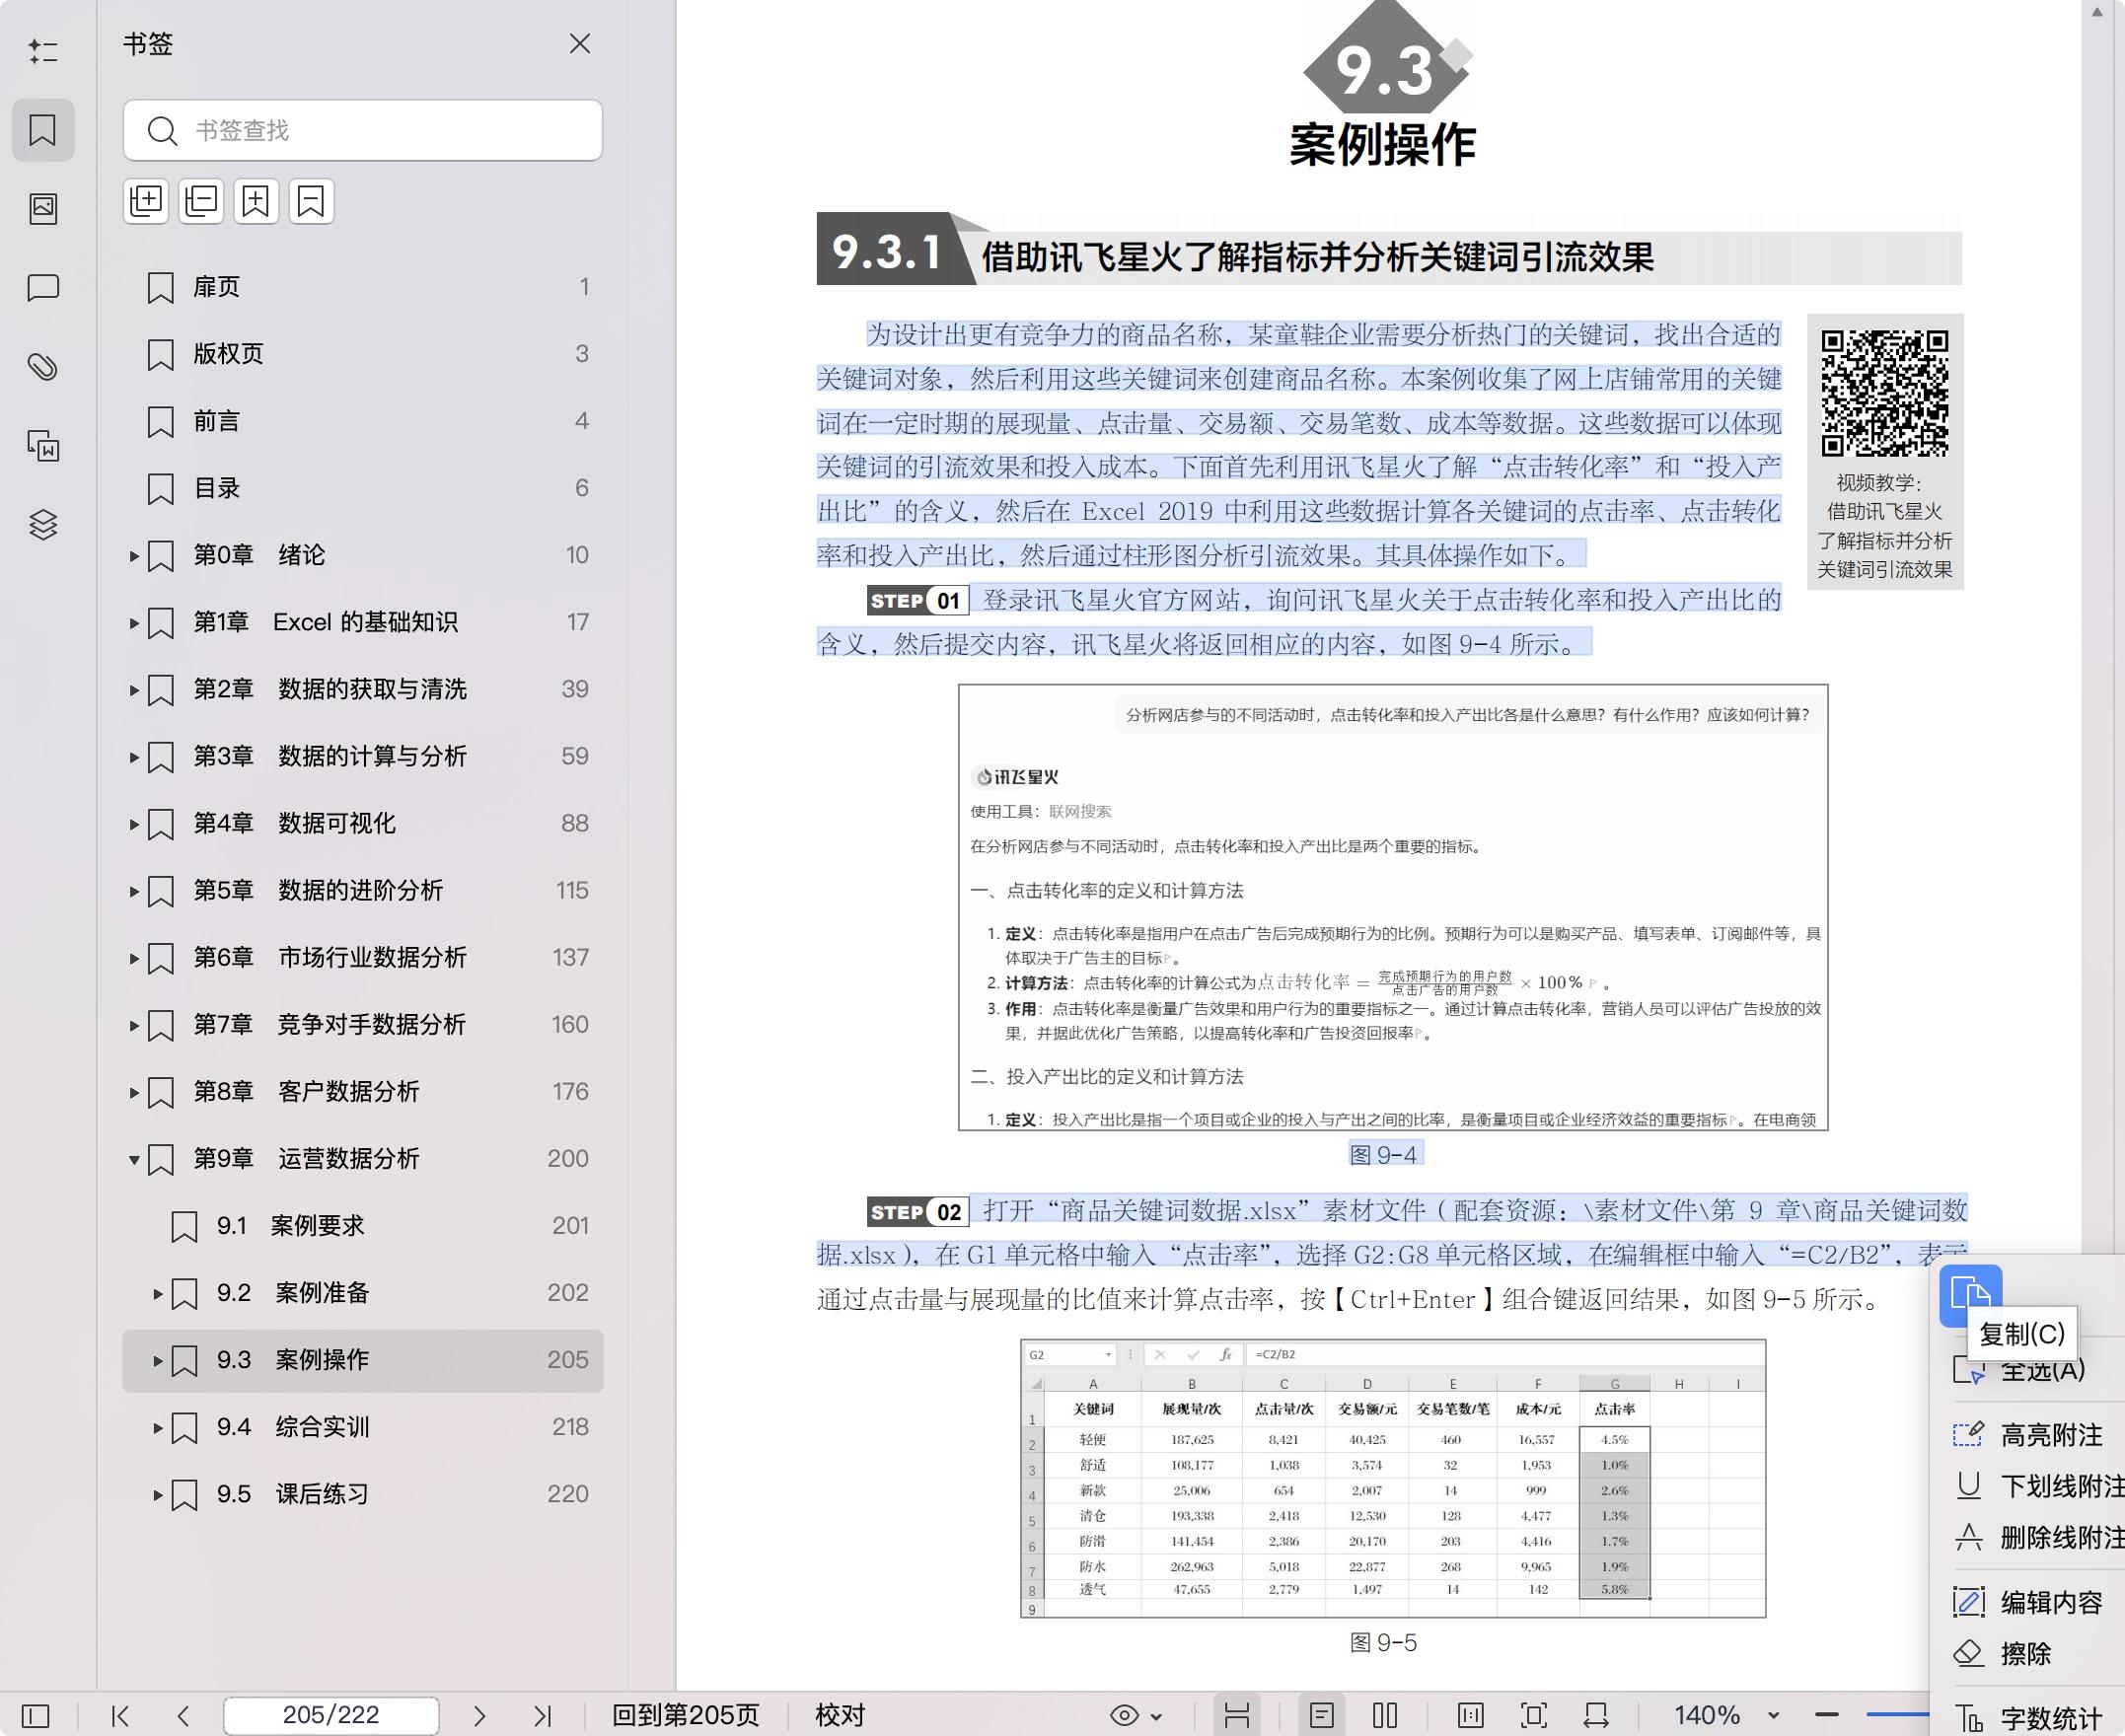This screenshot has width=2125, height=1736.
Task: Expand 第3章 数据的计算与分析 bookmark
Action: coord(134,757)
